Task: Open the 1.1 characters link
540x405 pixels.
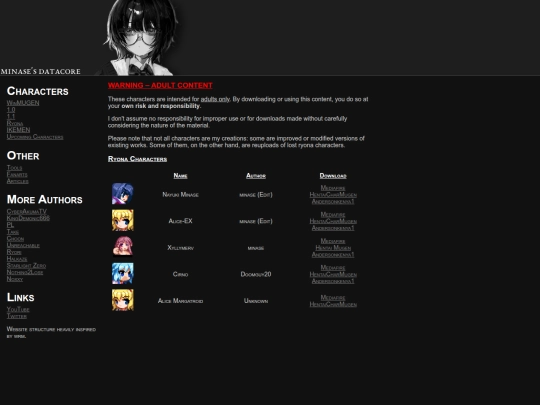Action: tap(11, 116)
